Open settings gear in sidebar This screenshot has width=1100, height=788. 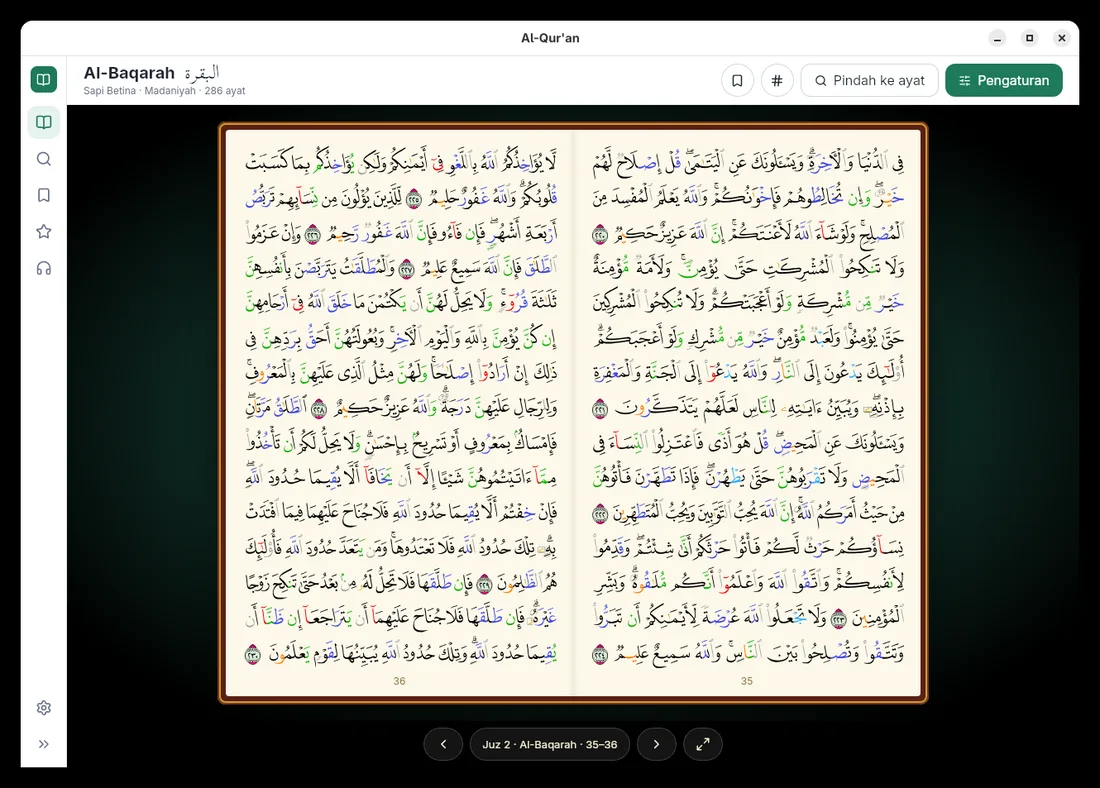click(x=43, y=707)
